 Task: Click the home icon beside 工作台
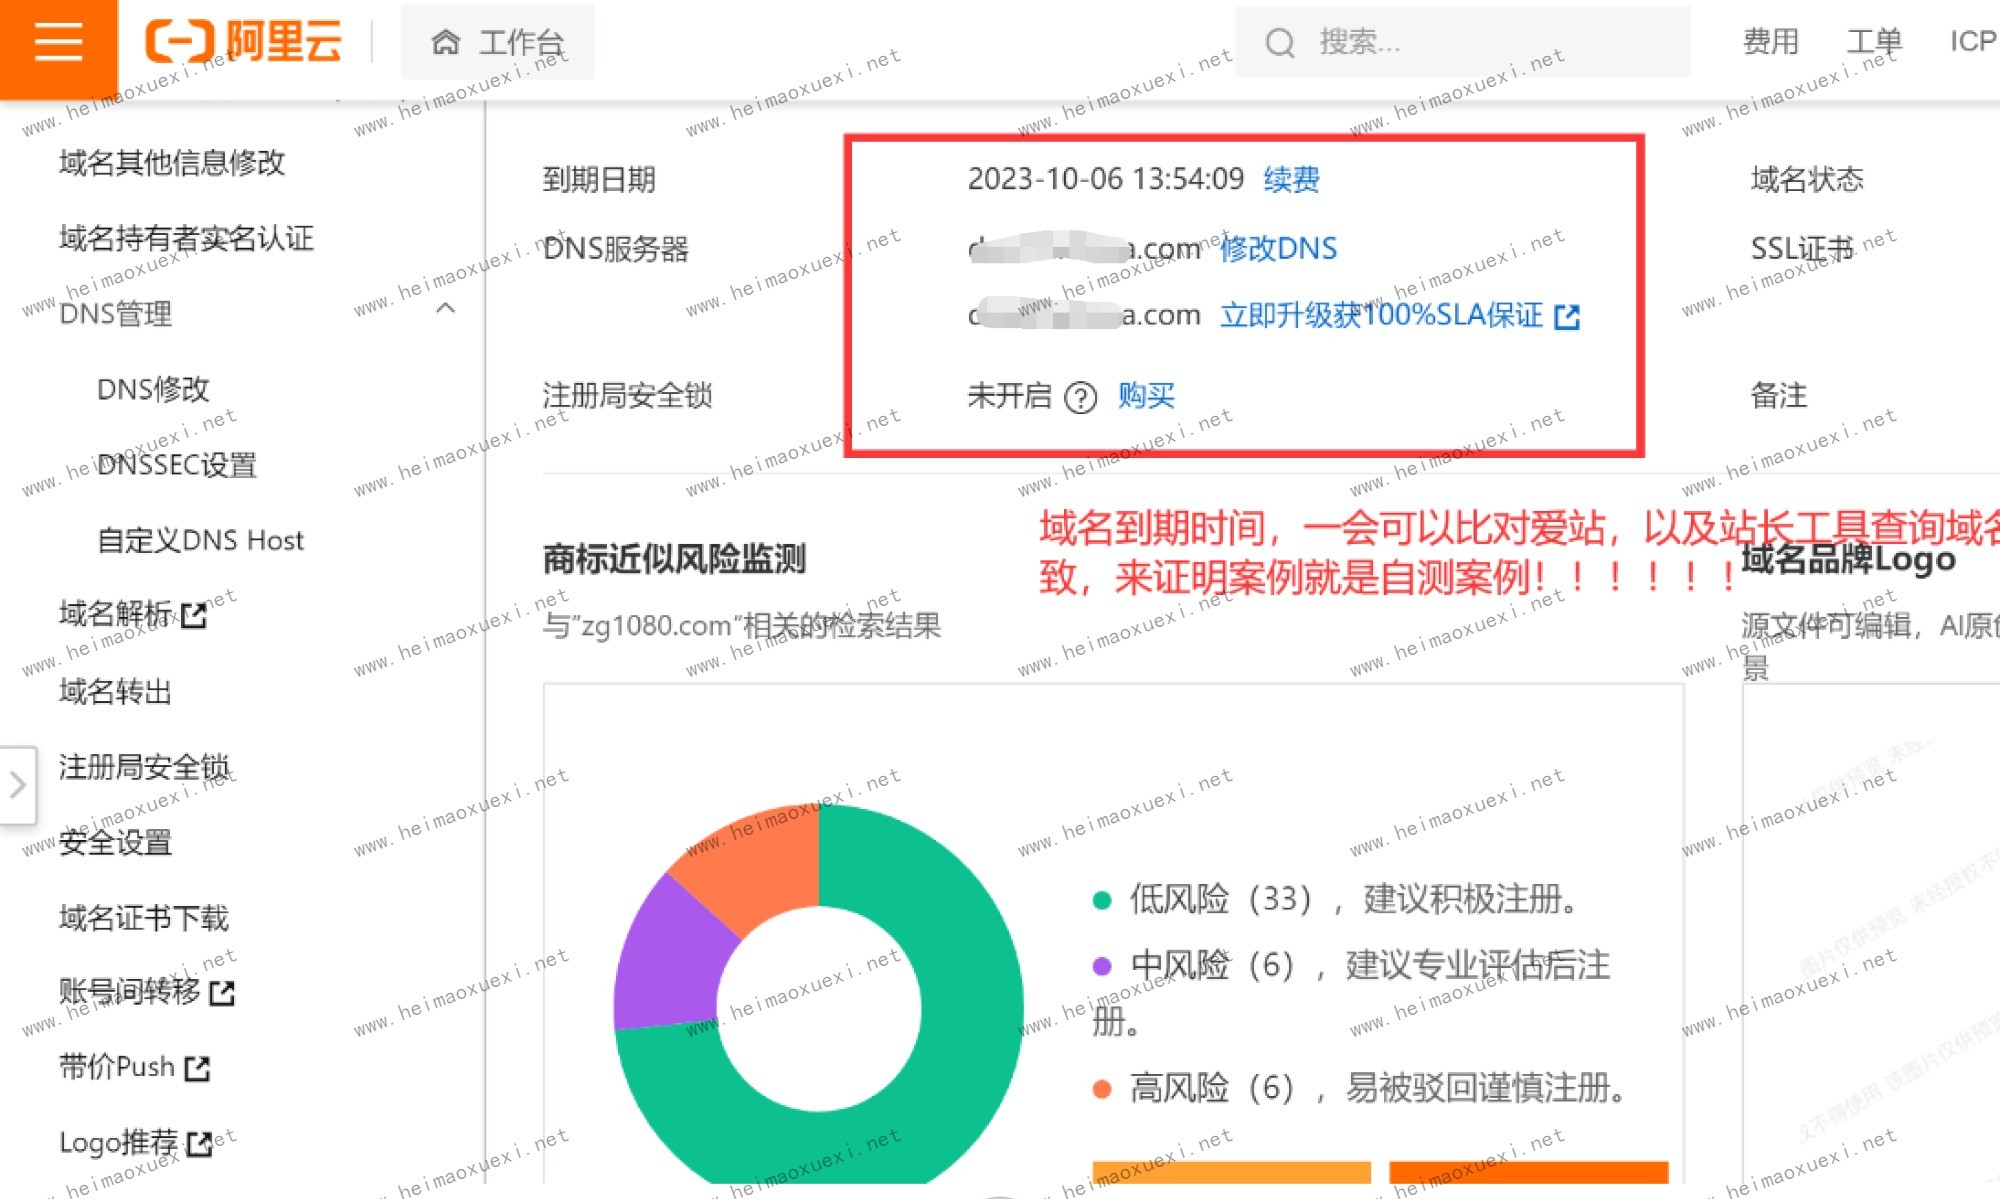coord(445,42)
